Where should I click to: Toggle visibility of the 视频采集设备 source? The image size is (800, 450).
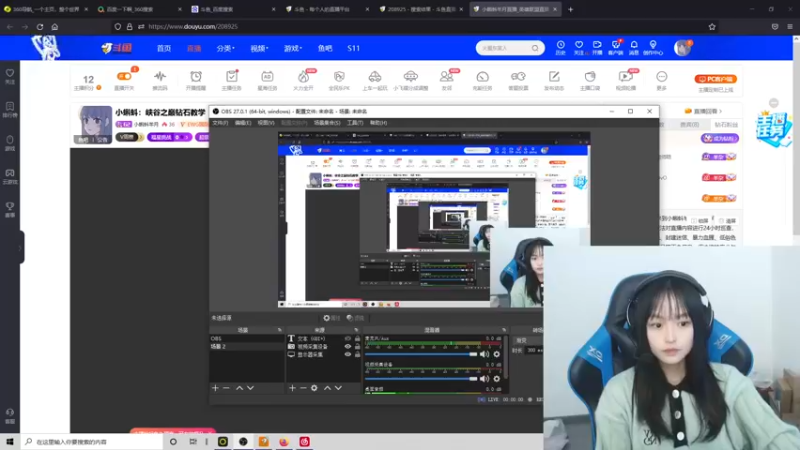[348, 346]
